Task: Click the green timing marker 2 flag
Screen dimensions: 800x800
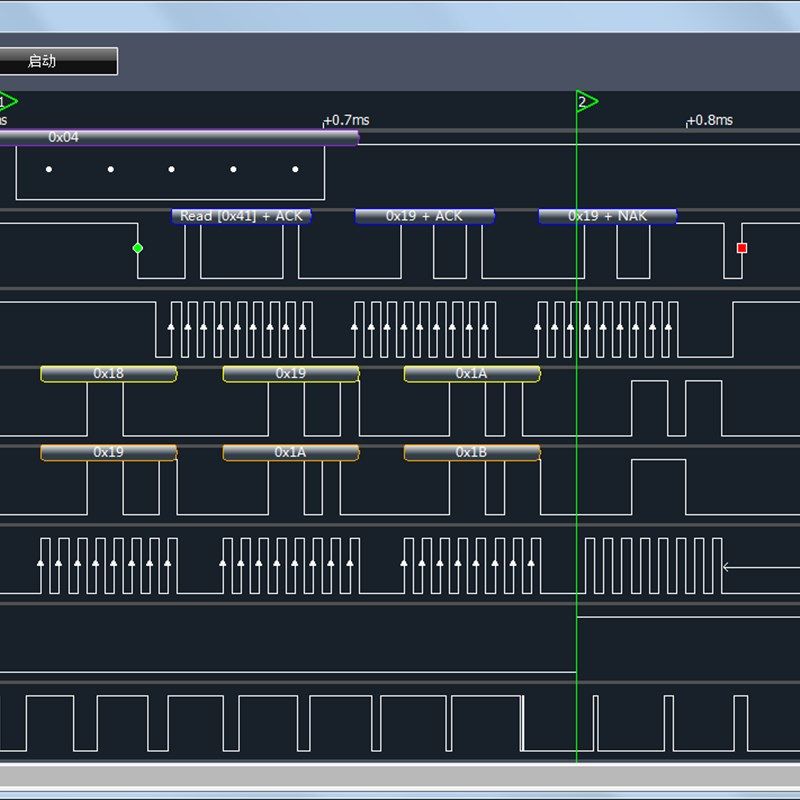Action: coord(587,102)
